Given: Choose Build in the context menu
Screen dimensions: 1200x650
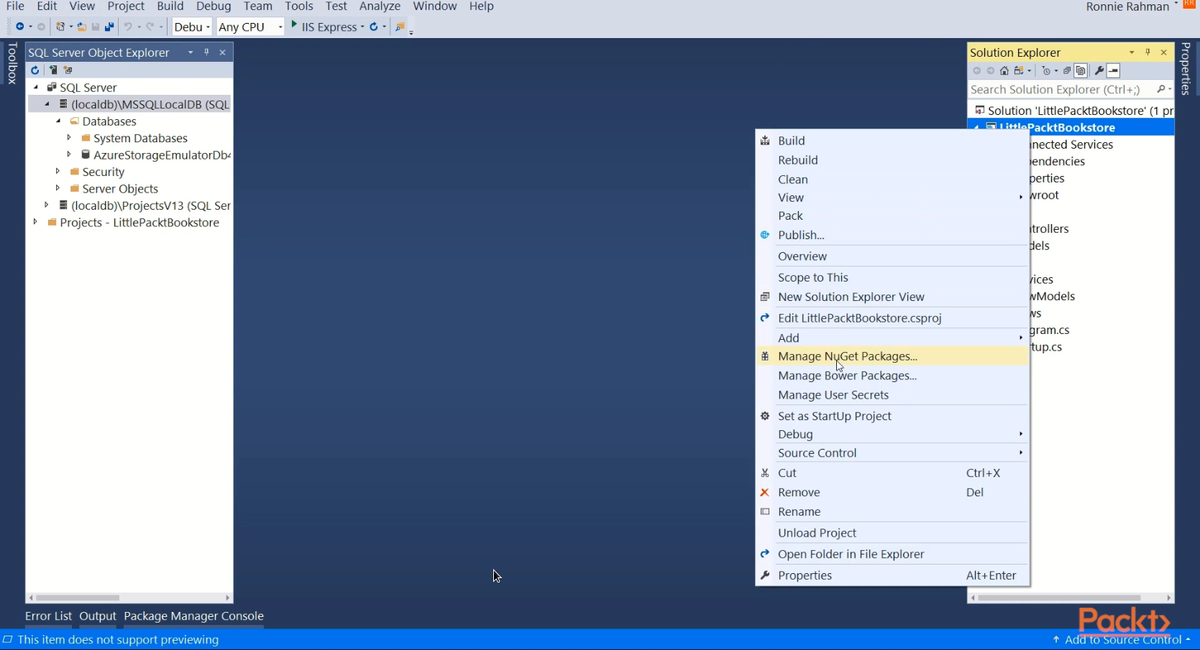Looking at the screenshot, I should 791,141.
